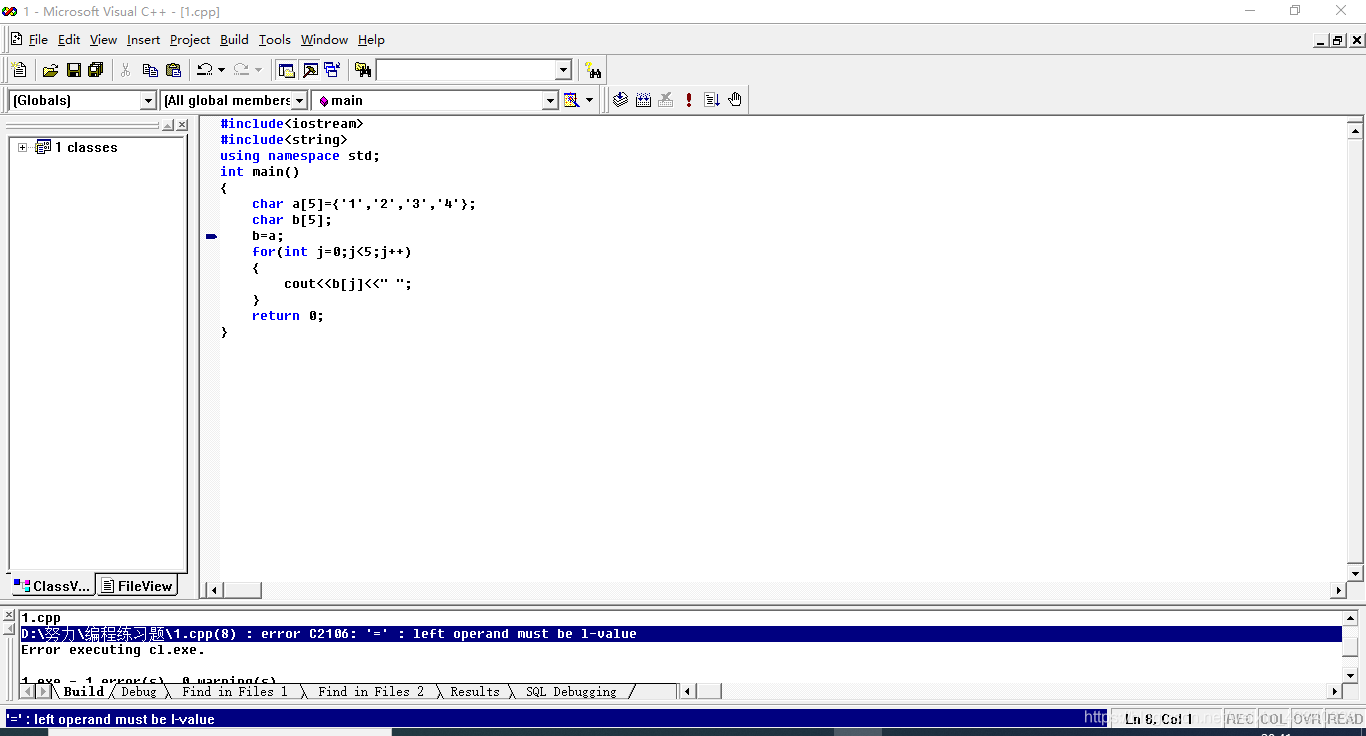Click the Build icon to build project

(x=643, y=99)
